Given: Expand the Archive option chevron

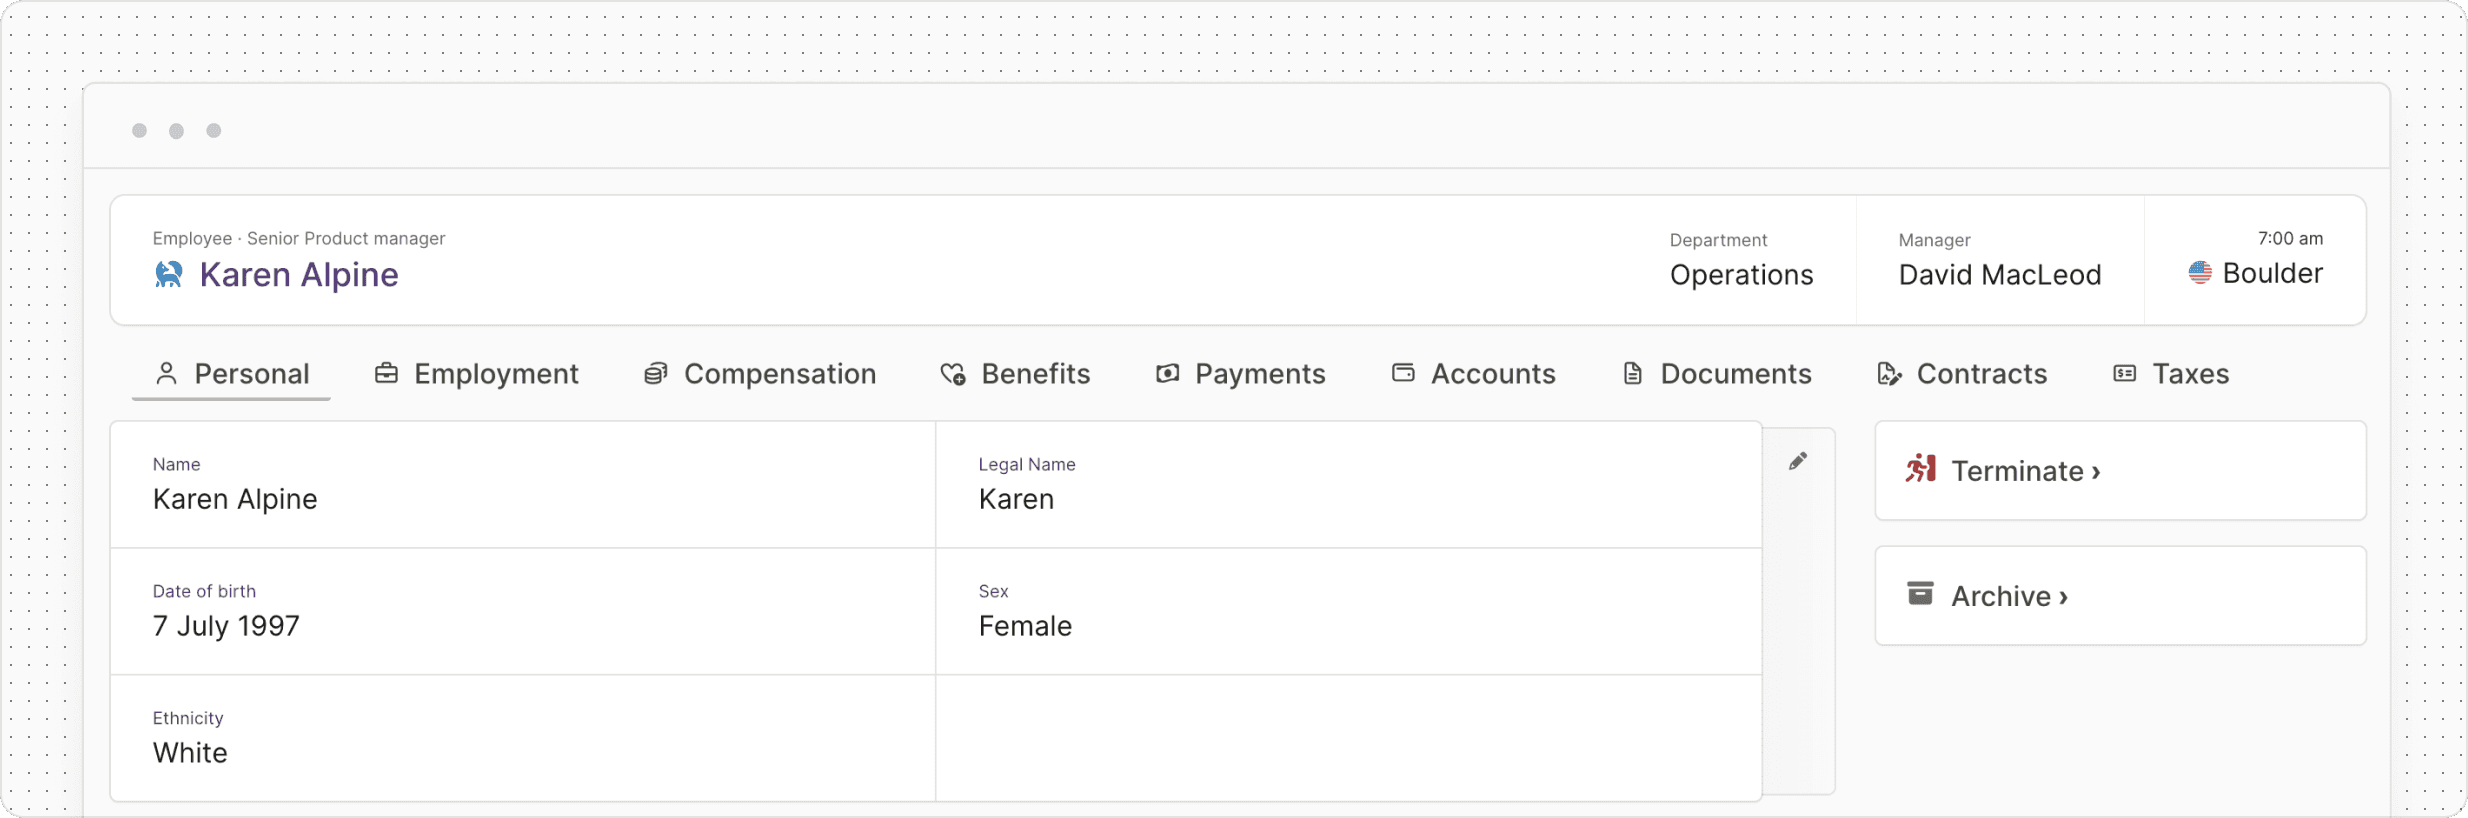Looking at the screenshot, I should pyautogui.click(x=2063, y=597).
